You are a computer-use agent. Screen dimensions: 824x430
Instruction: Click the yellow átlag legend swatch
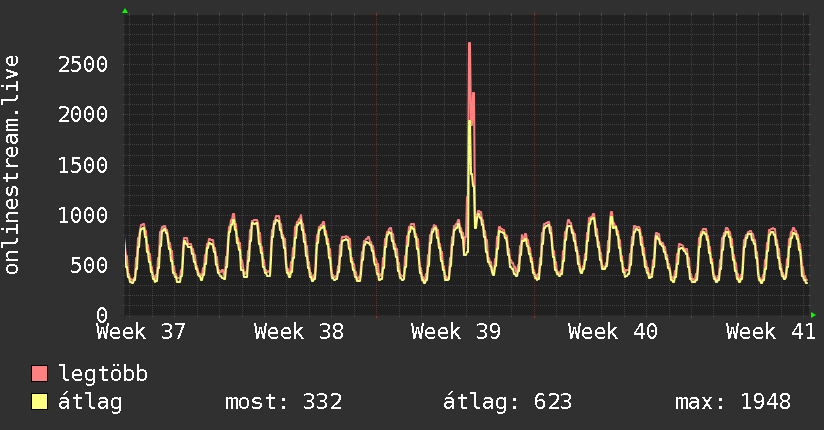point(39,401)
